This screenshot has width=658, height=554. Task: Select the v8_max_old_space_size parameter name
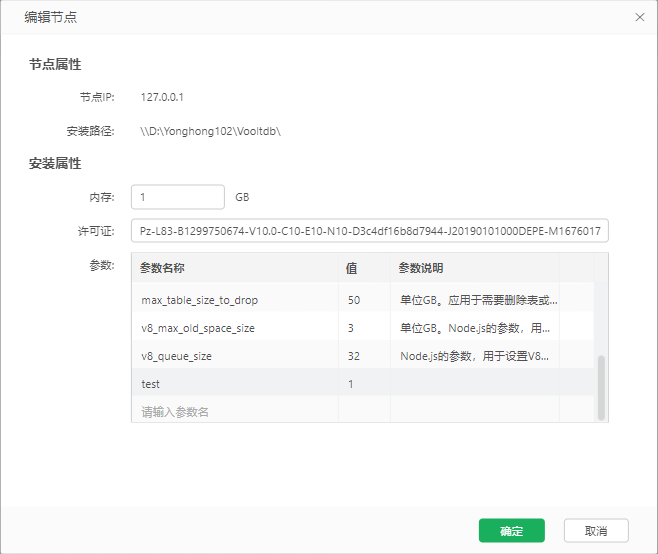tap(198, 328)
